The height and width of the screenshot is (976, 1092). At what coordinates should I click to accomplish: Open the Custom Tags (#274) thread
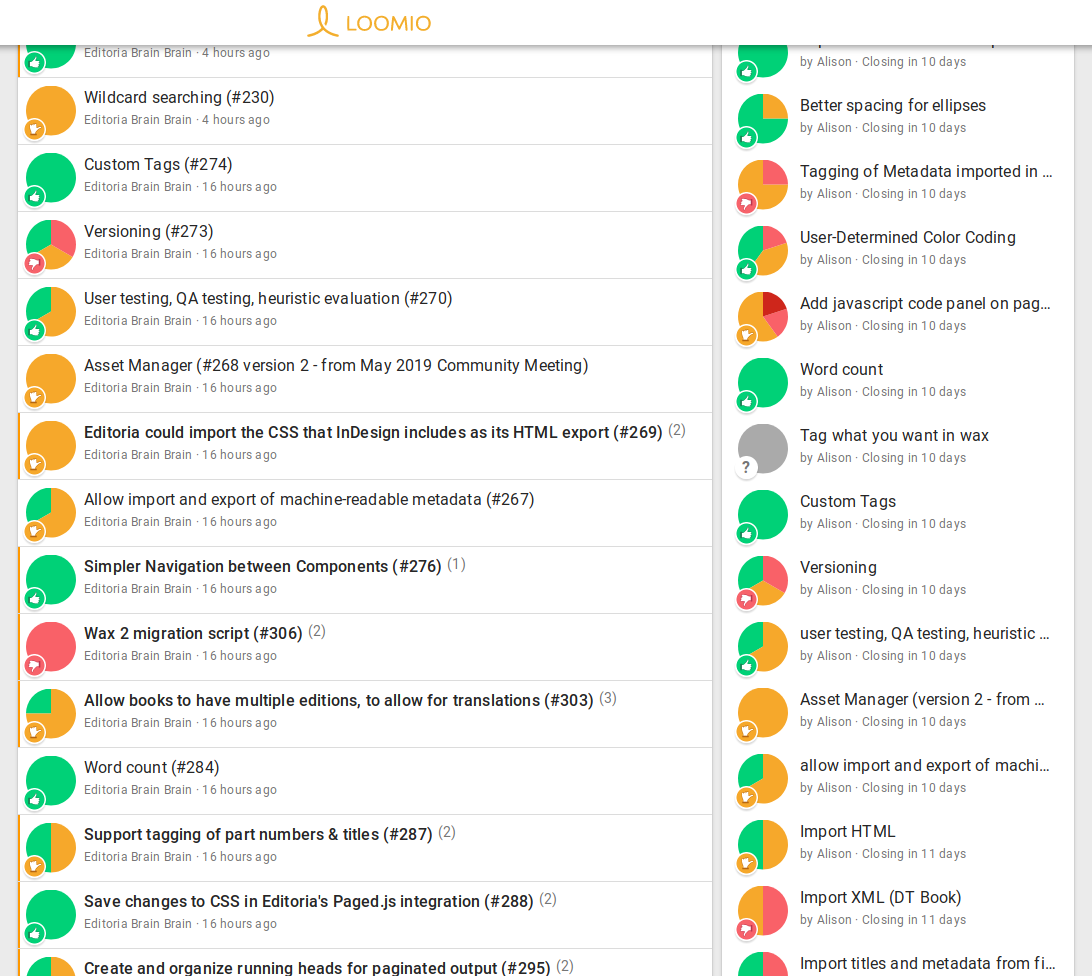point(158,164)
